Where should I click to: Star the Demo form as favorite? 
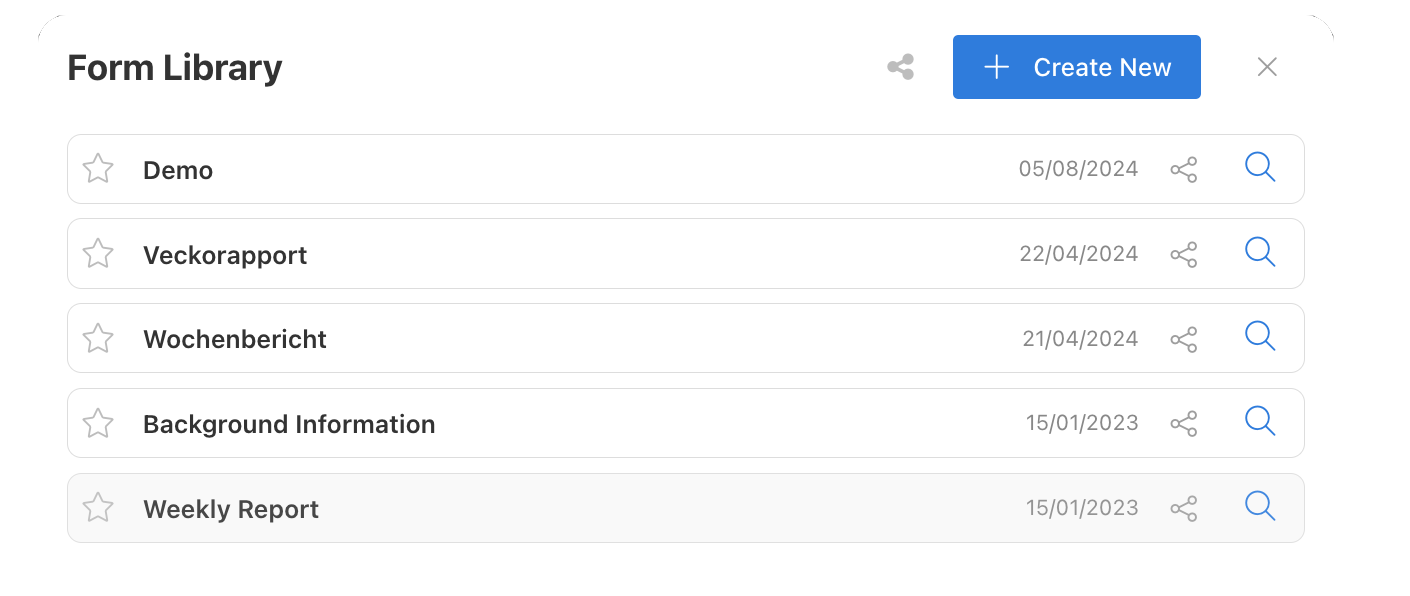98,169
